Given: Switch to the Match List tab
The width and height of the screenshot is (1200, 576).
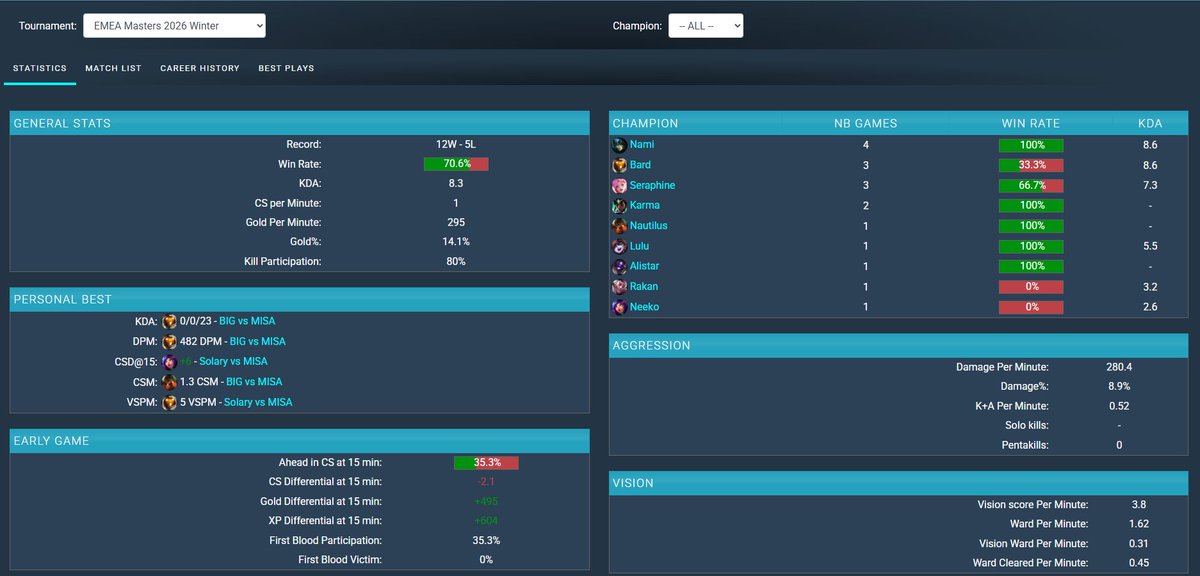Looking at the screenshot, I should [x=113, y=68].
